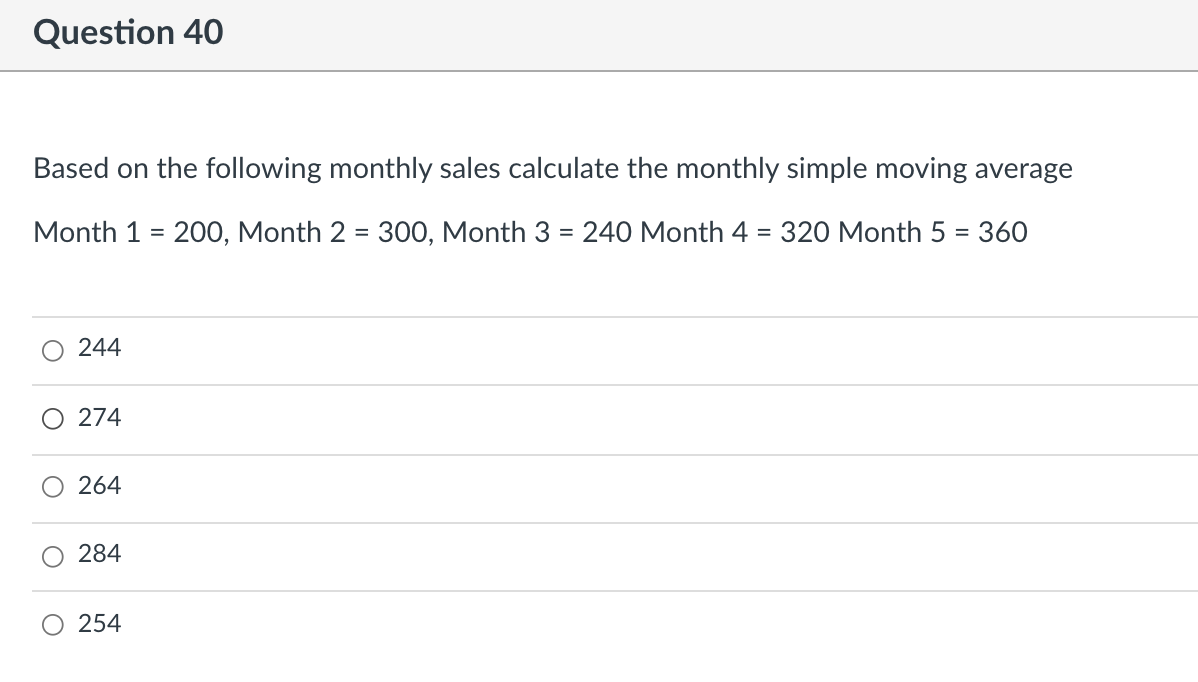Click the row containing 274

coord(400,419)
